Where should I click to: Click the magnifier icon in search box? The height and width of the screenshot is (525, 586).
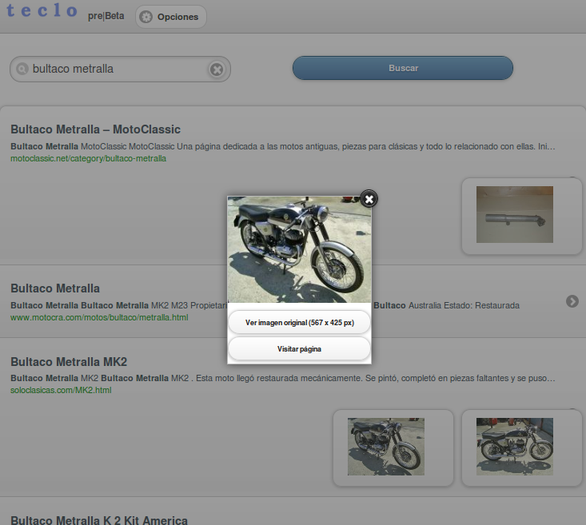click(22, 69)
